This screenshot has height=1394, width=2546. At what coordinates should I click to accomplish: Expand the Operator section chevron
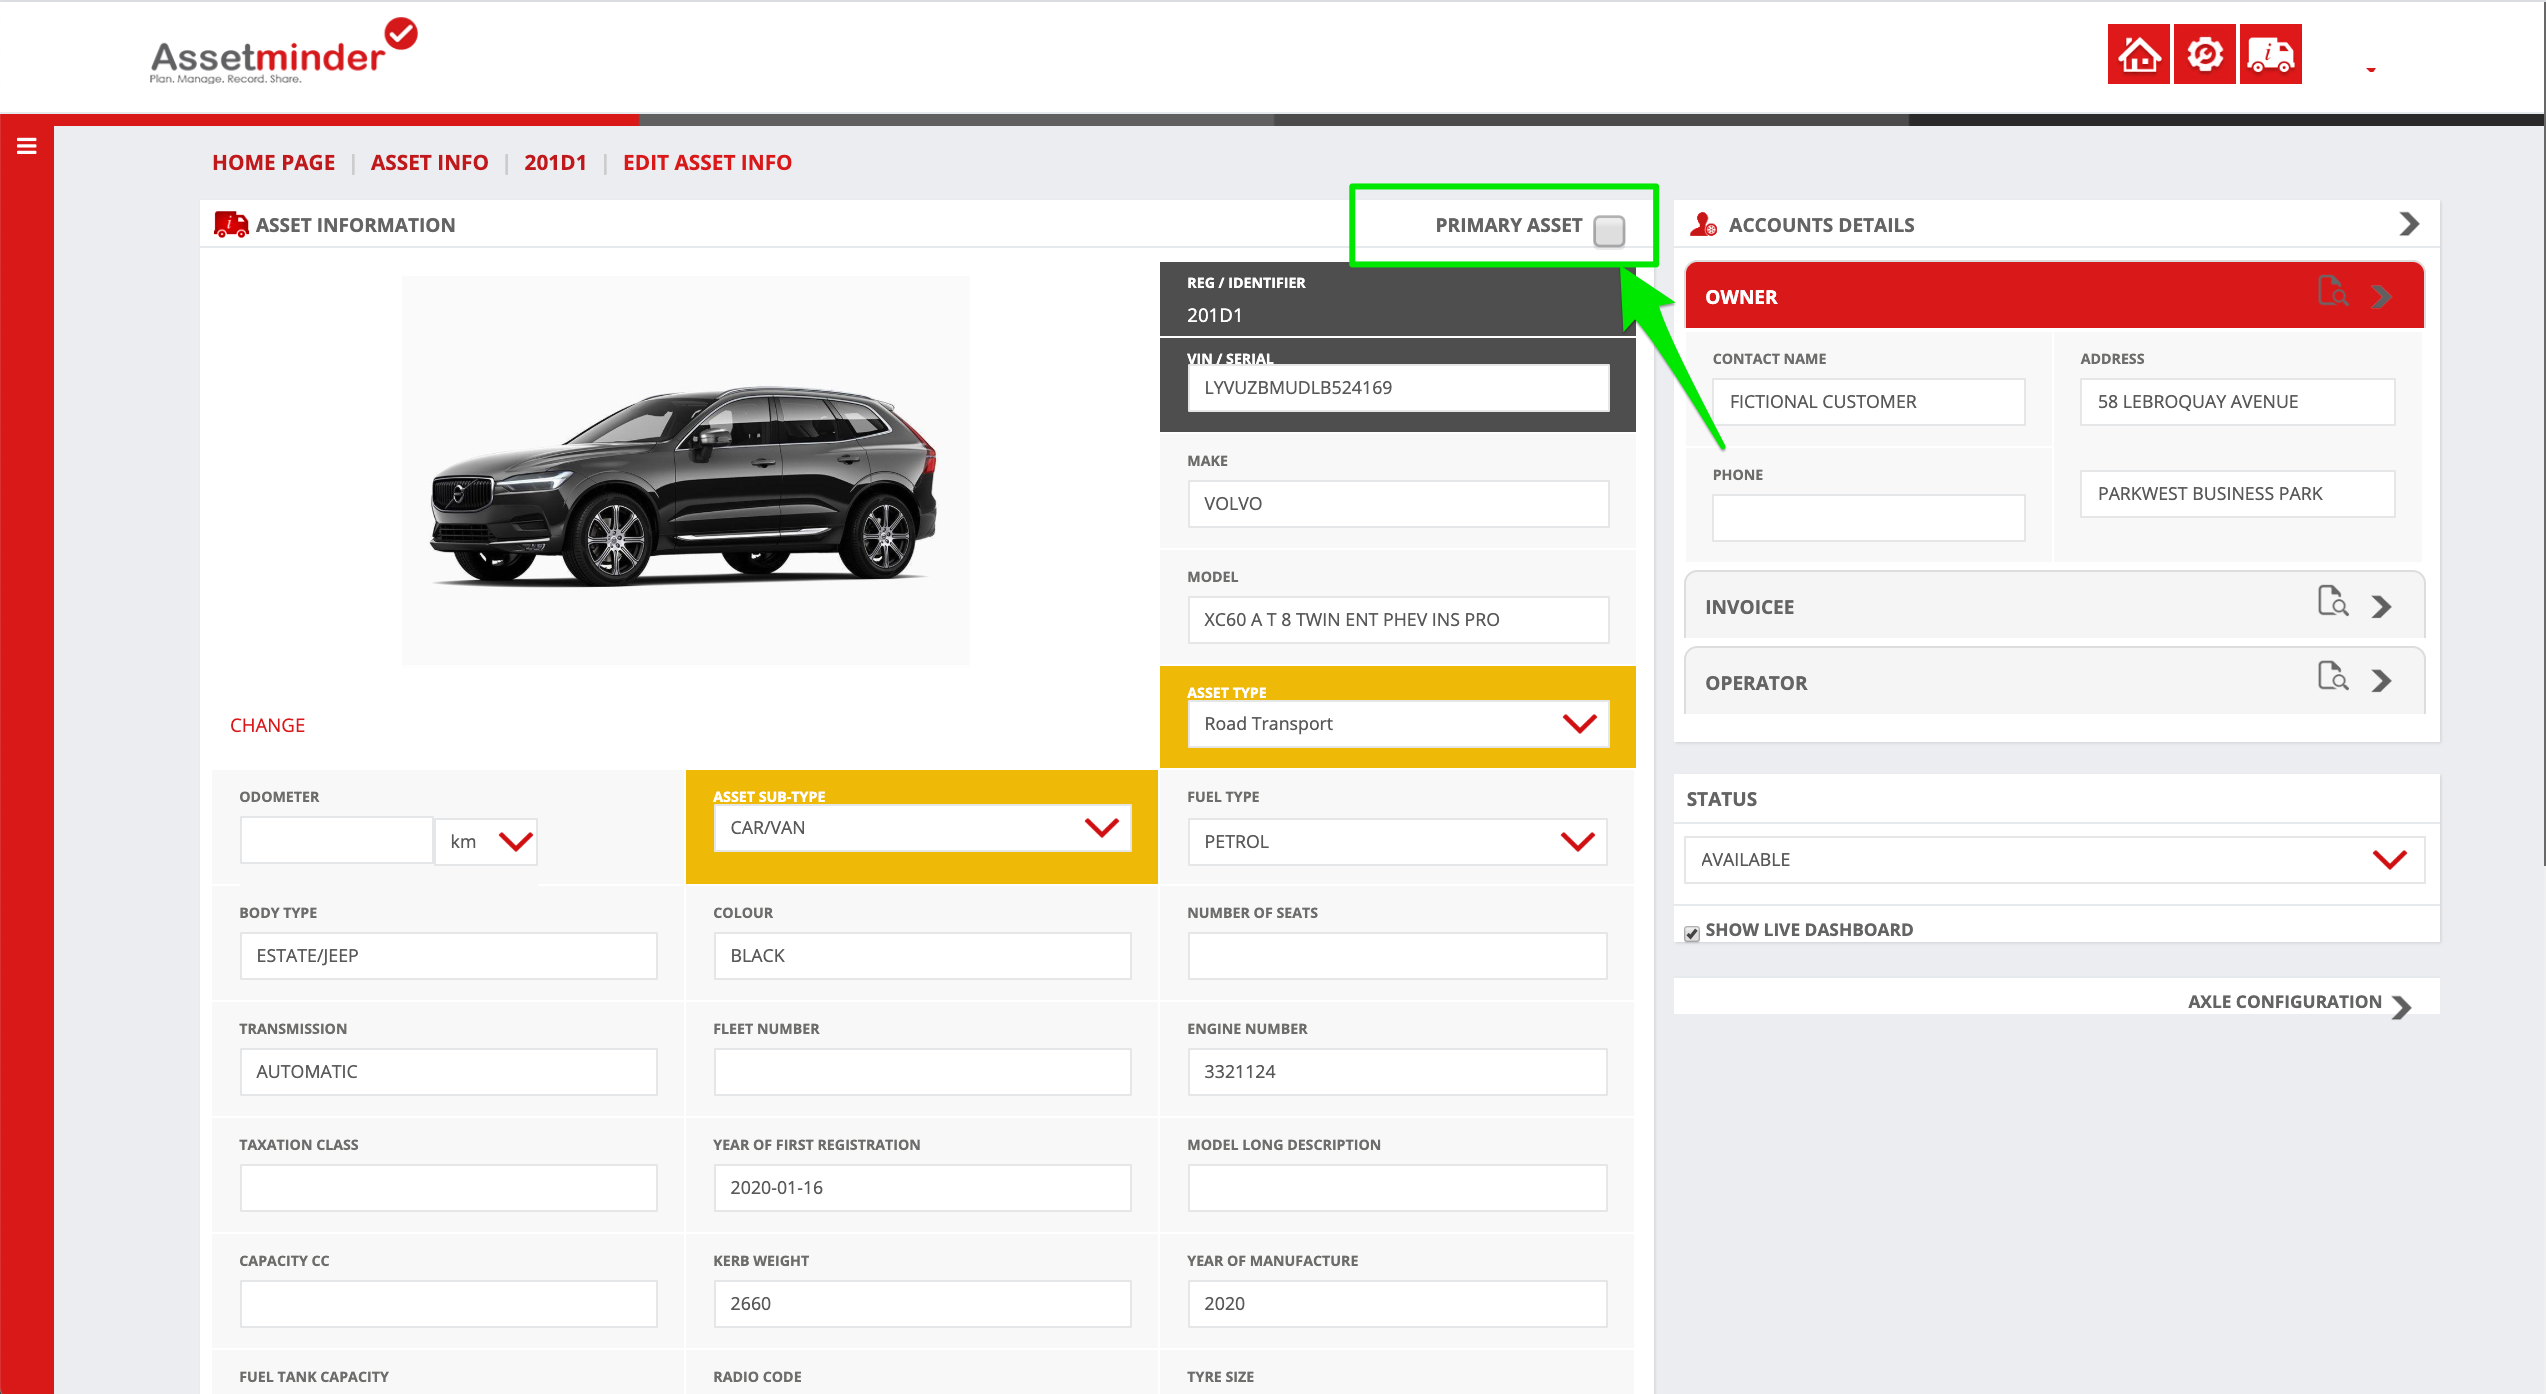click(2382, 681)
